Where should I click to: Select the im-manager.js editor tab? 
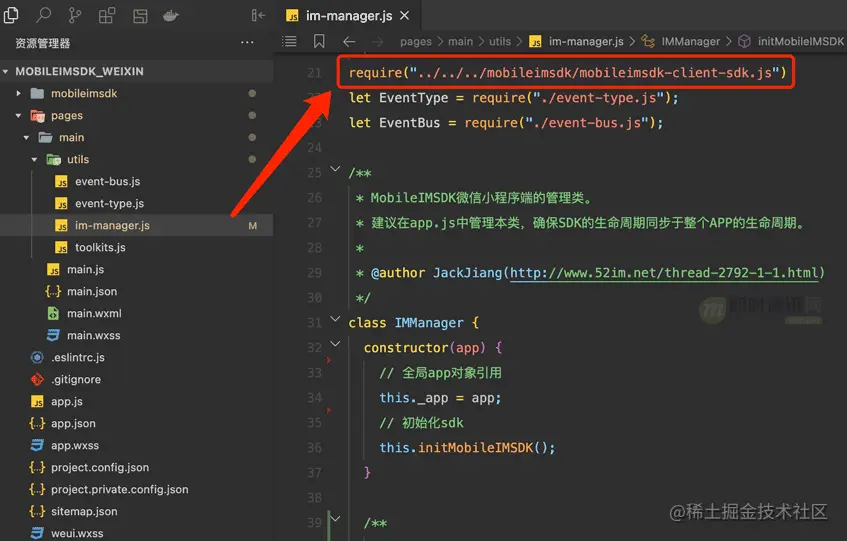pyautogui.click(x=348, y=16)
